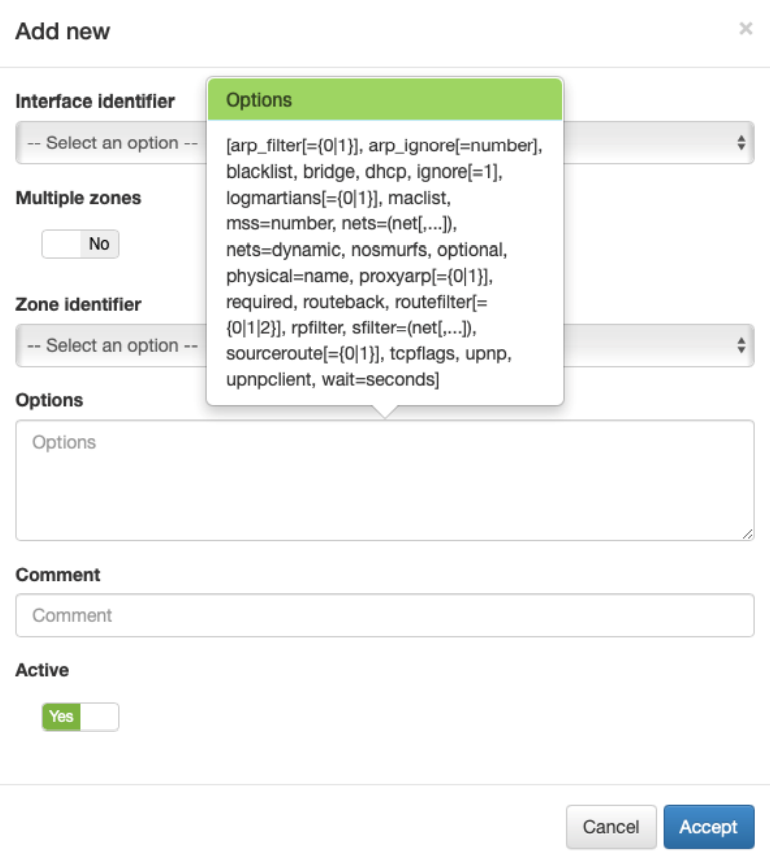Click the Interface identifier dropdown up-down arrows
Viewport: 770px width, 862px height.
click(741, 143)
